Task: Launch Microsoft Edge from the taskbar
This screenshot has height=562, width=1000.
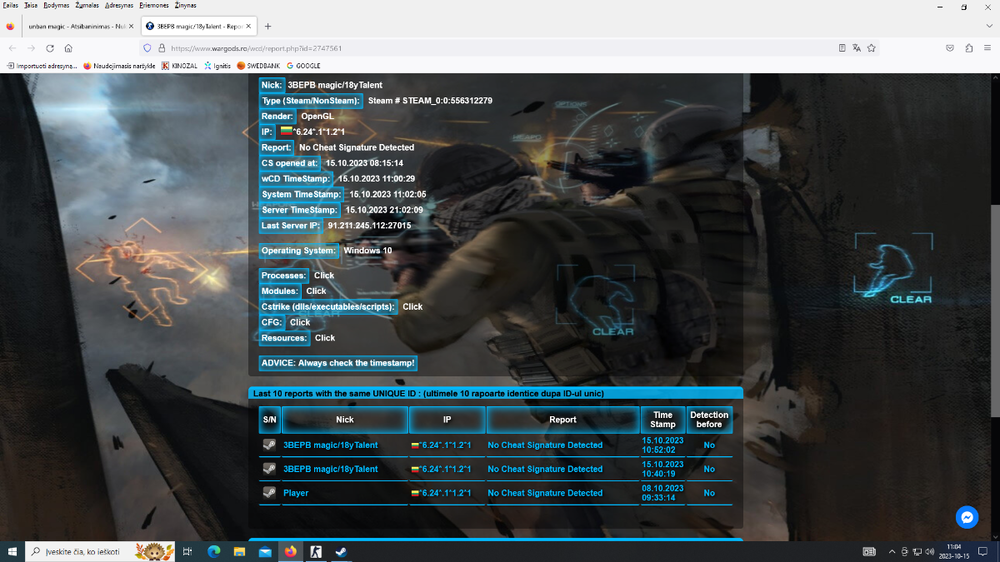Action: click(x=214, y=552)
